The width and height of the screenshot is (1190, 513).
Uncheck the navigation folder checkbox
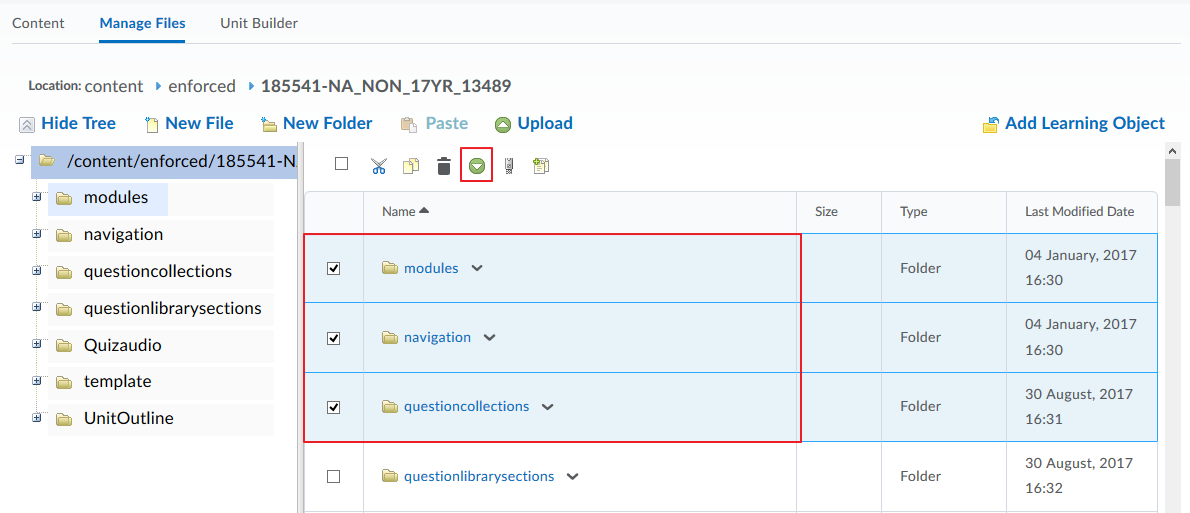point(333,338)
